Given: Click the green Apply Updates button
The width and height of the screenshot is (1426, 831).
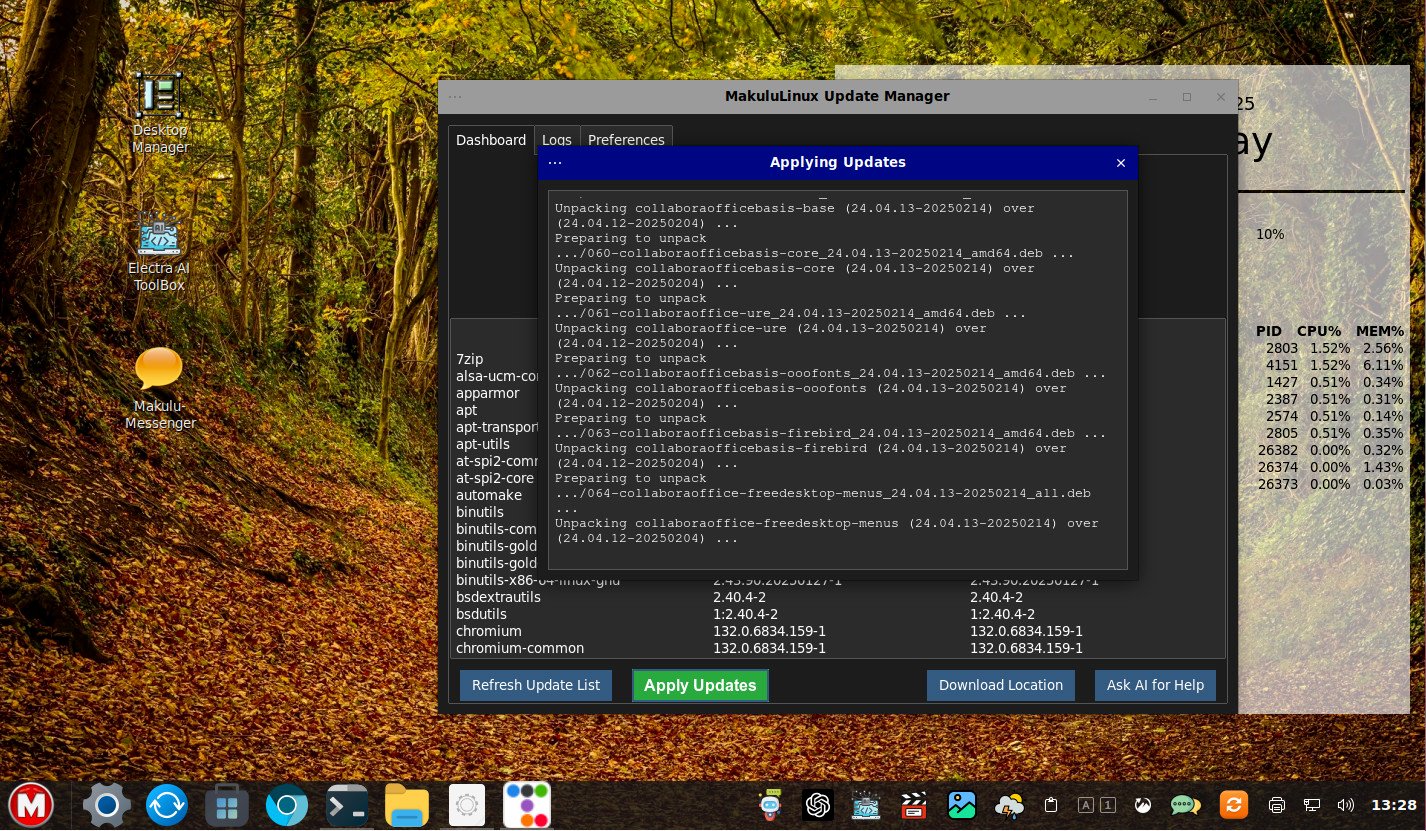Looking at the screenshot, I should click(700, 685).
